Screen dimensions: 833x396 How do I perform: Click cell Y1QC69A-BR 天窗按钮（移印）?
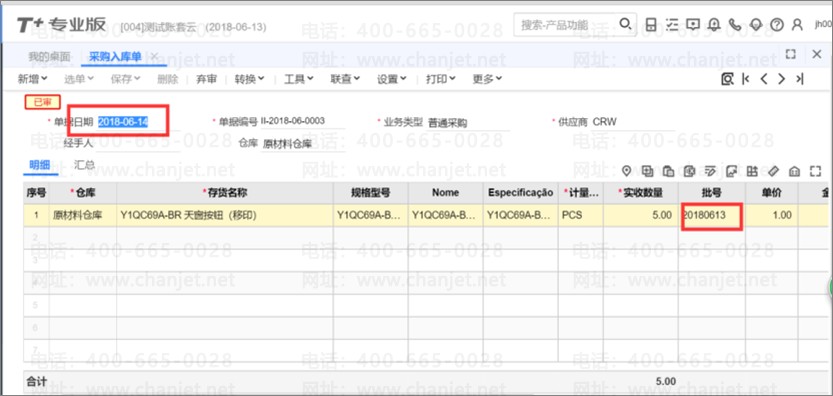pyautogui.click(x=225, y=215)
